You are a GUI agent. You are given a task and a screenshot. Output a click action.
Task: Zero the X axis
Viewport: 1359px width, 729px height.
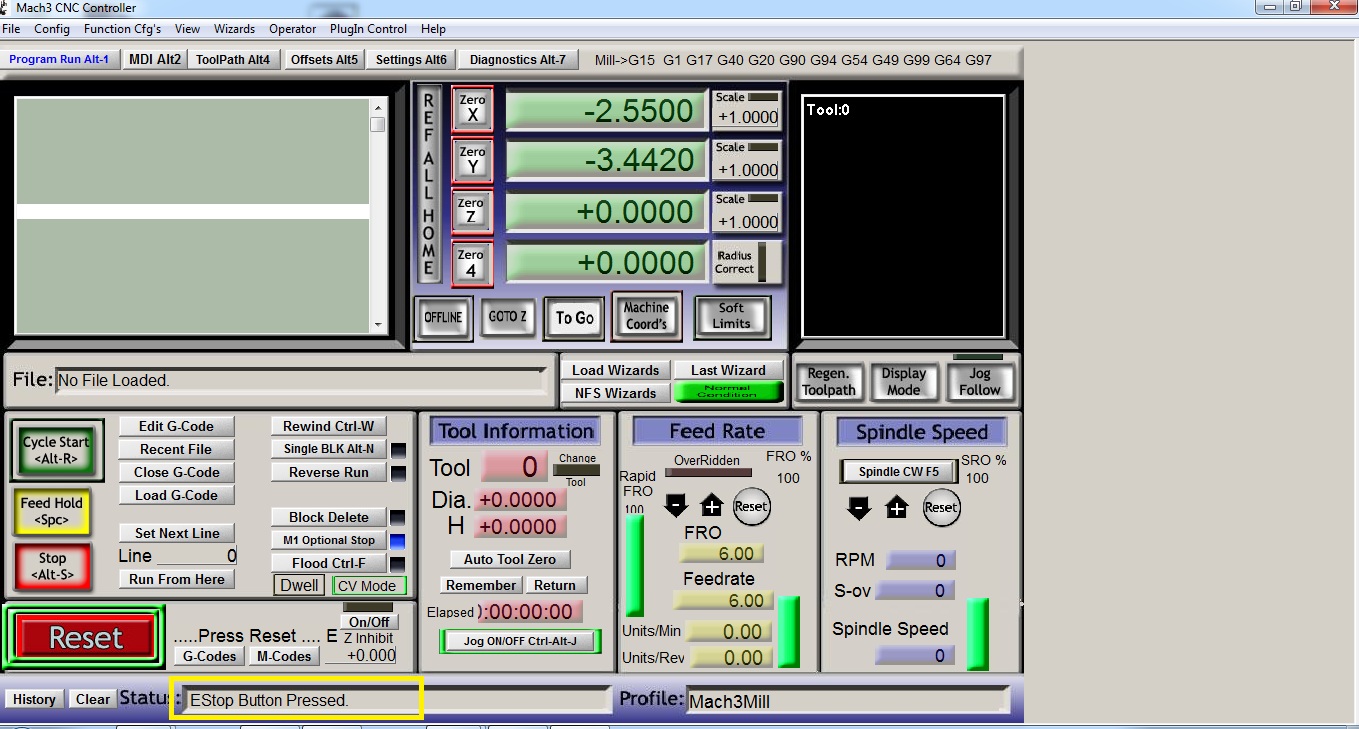click(x=471, y=109)
